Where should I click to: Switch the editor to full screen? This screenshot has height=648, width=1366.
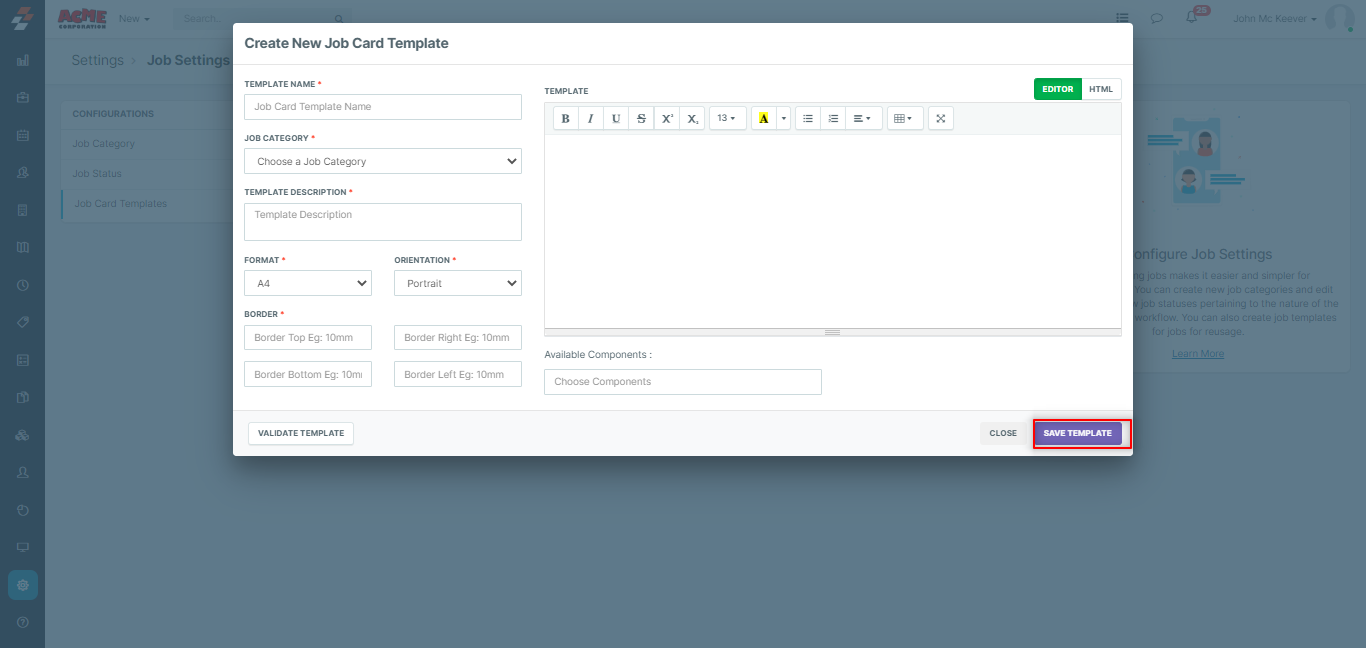941,118
